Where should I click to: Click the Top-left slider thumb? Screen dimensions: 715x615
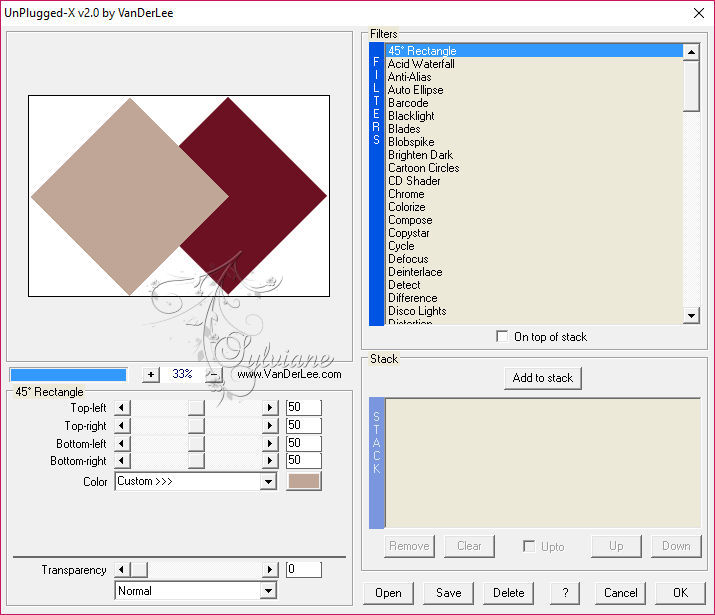click(196, 407)
